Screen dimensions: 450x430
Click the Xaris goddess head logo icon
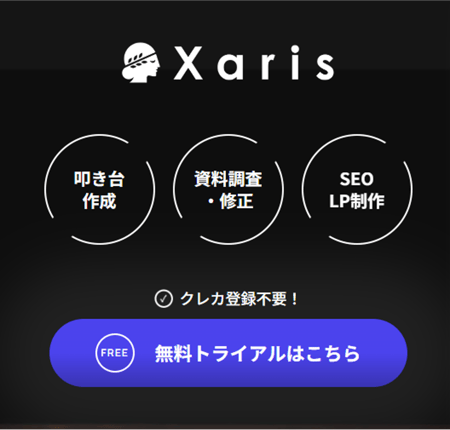coord(141,63)
